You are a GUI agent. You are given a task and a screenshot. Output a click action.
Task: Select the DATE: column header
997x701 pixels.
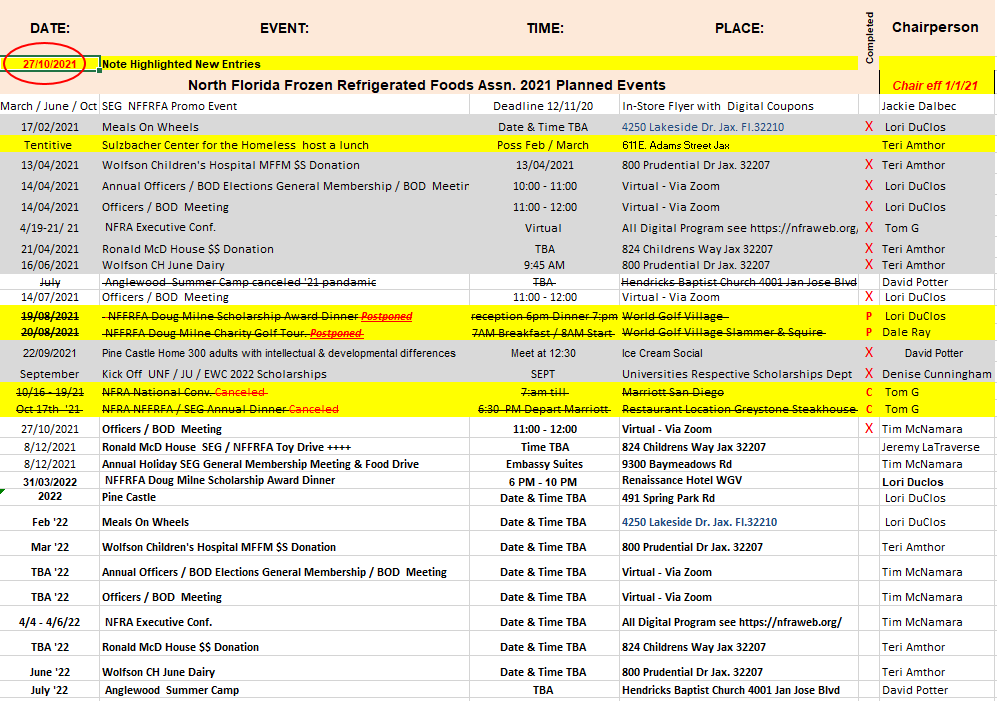click(50, 28)
